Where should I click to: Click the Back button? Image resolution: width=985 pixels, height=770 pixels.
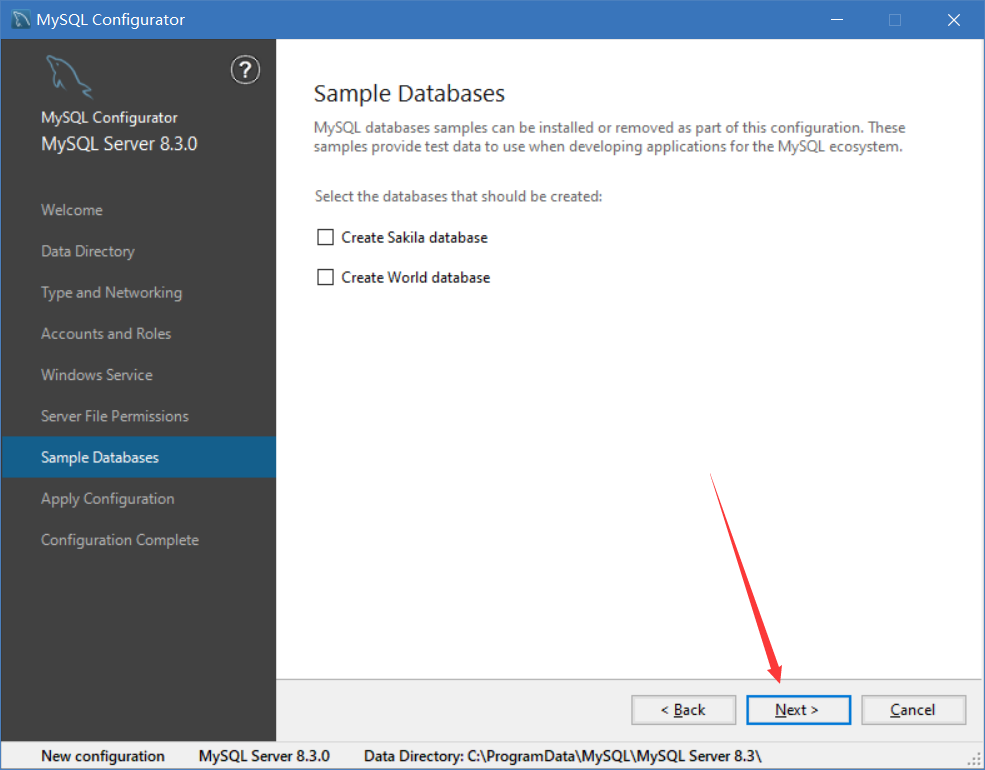(x=683, y=710)
